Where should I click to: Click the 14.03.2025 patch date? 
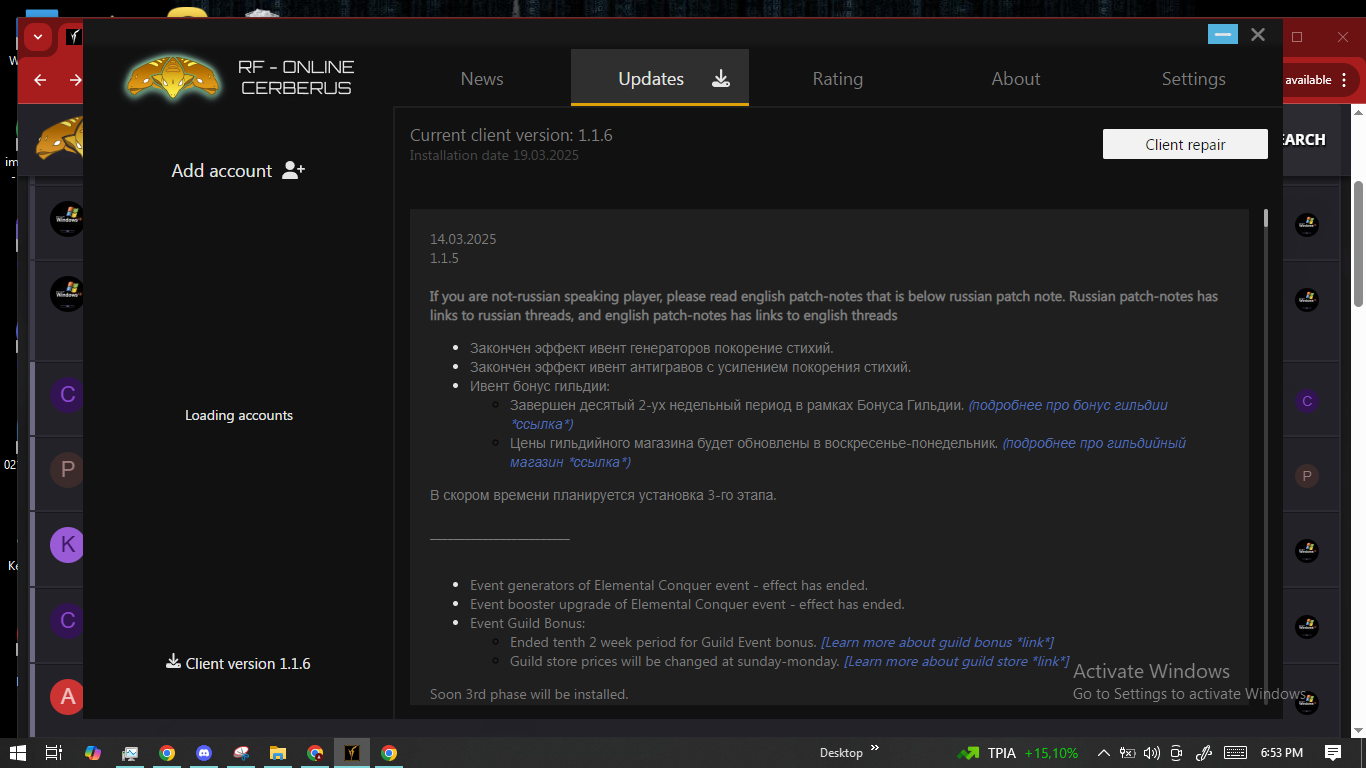pyautogui.click(x=463, y=239)
